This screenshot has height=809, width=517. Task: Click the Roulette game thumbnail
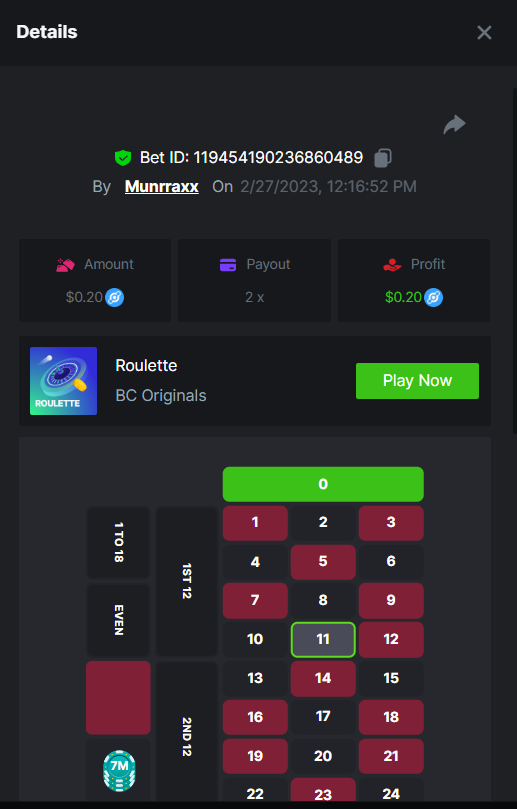point(63,381)
